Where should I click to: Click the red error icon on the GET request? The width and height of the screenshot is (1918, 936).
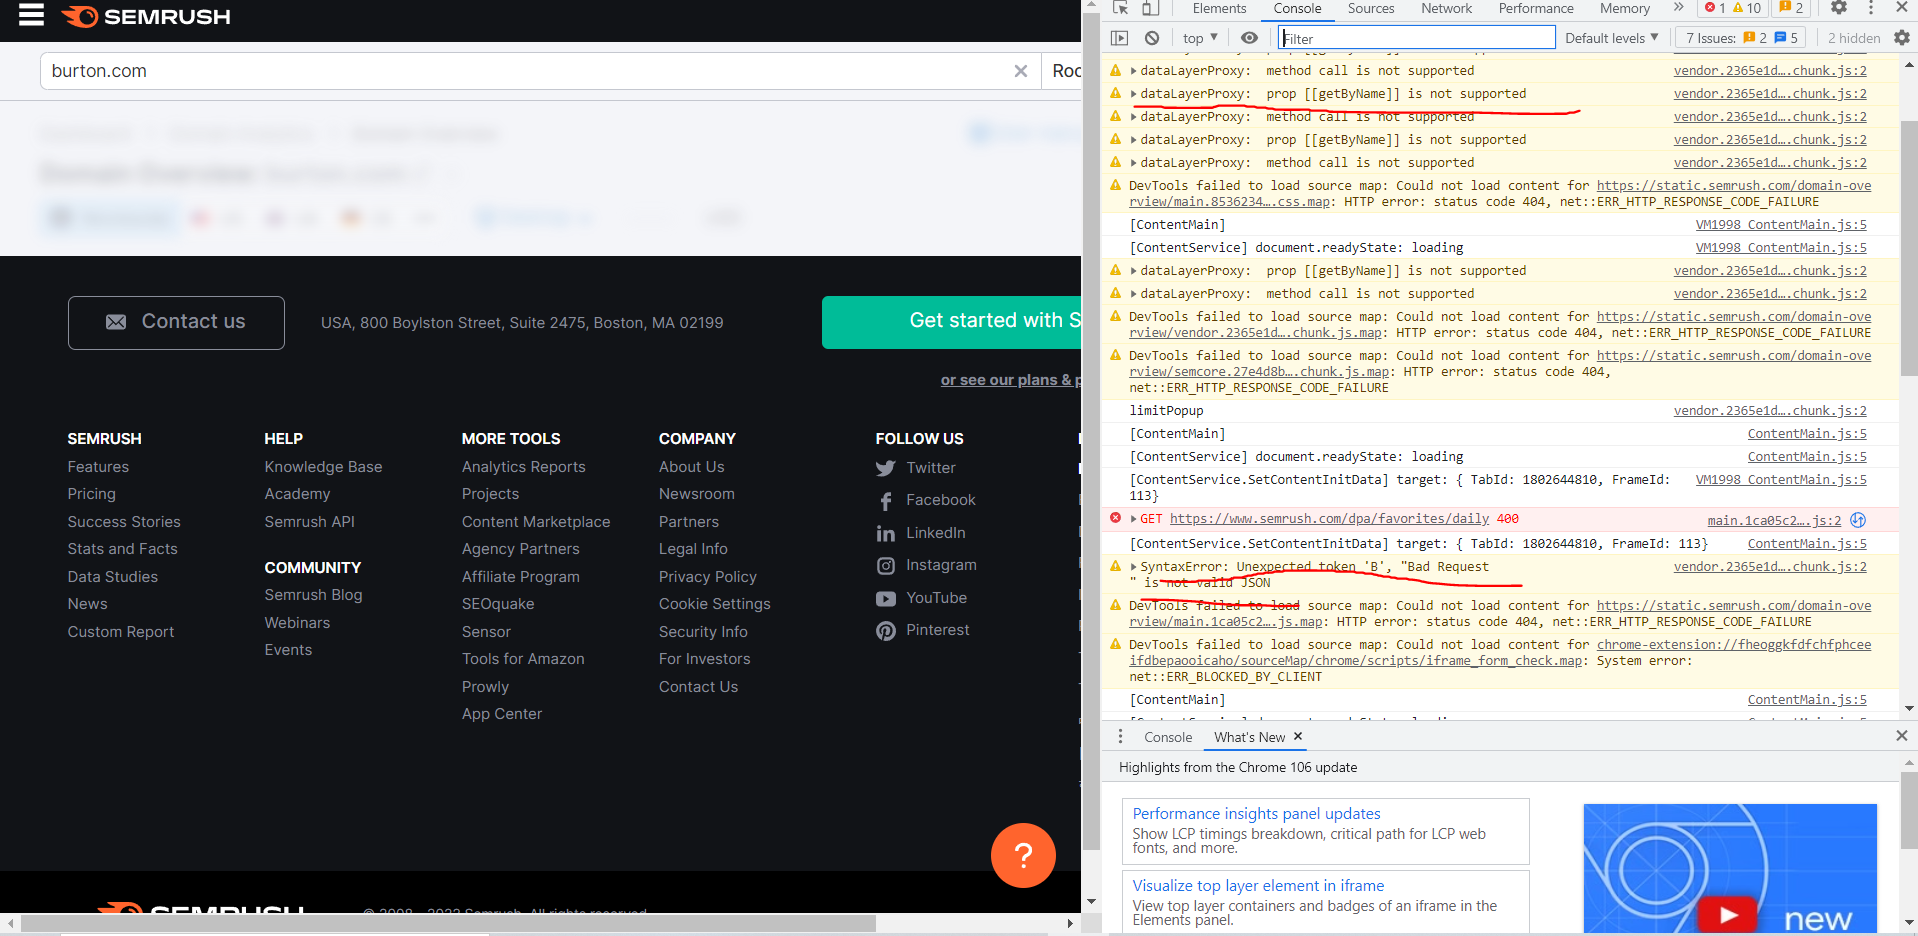point(1115,518)
